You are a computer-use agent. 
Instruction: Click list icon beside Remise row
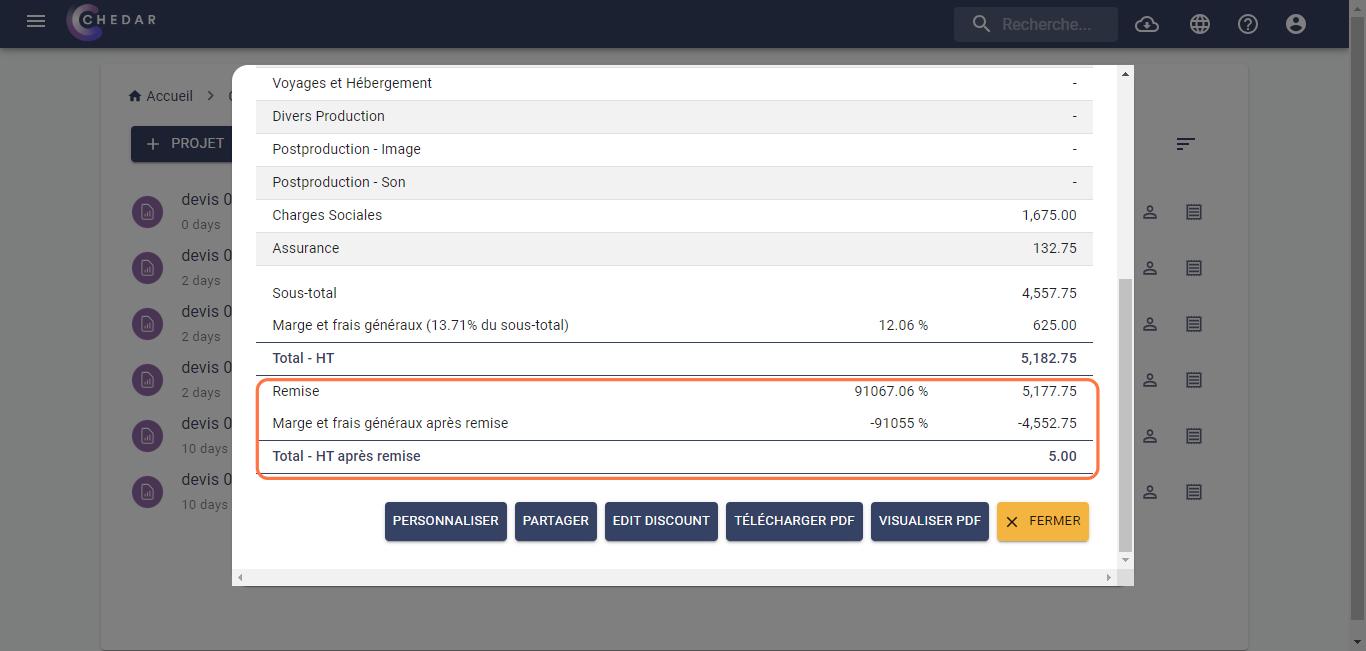[x=1194, y=380]
